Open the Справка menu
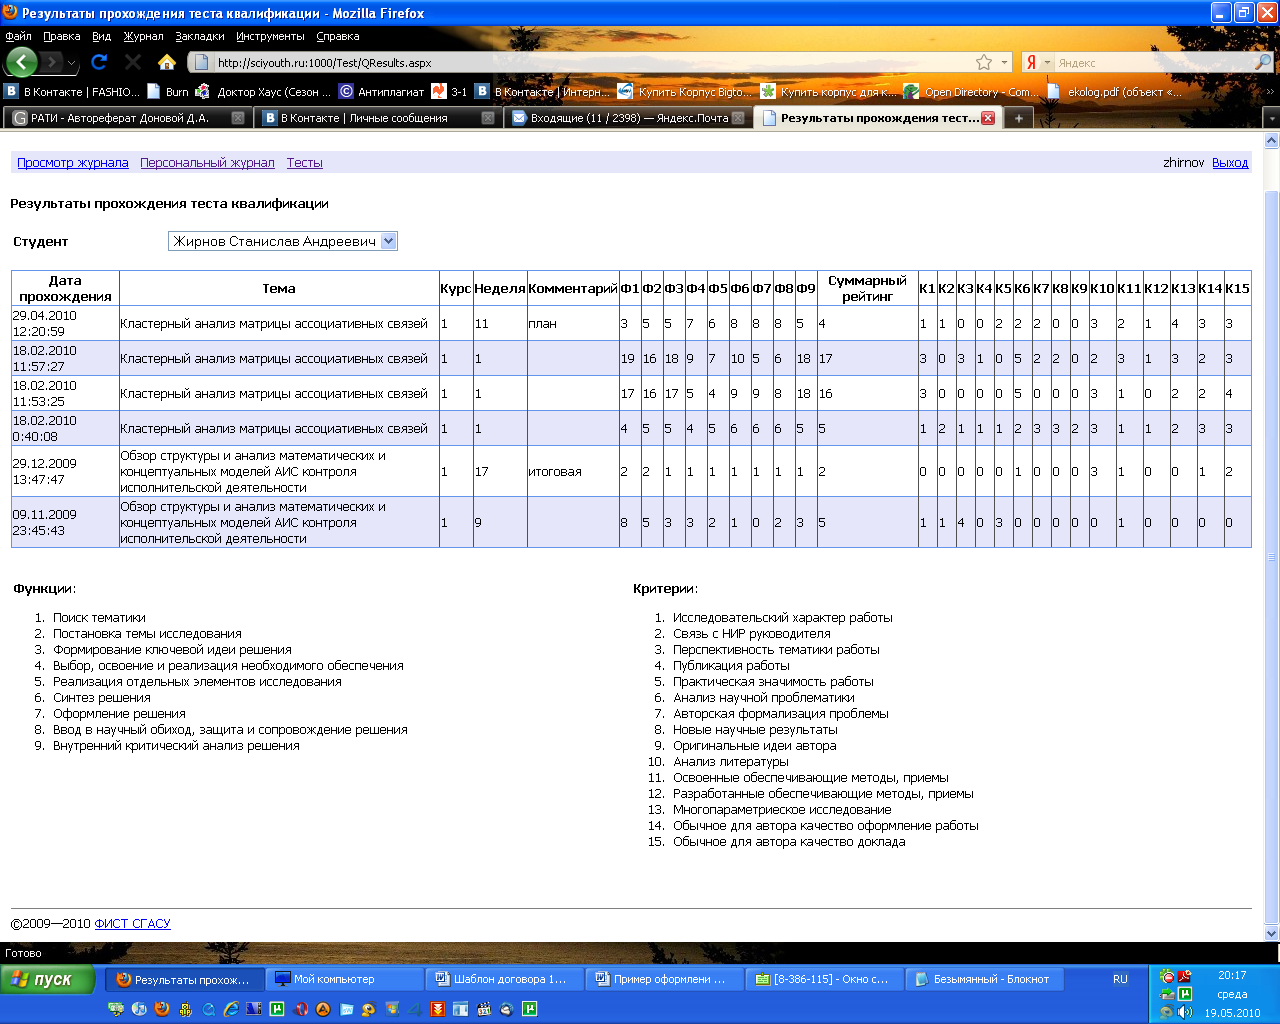Screen dimensions: 1280x1024 337,36
